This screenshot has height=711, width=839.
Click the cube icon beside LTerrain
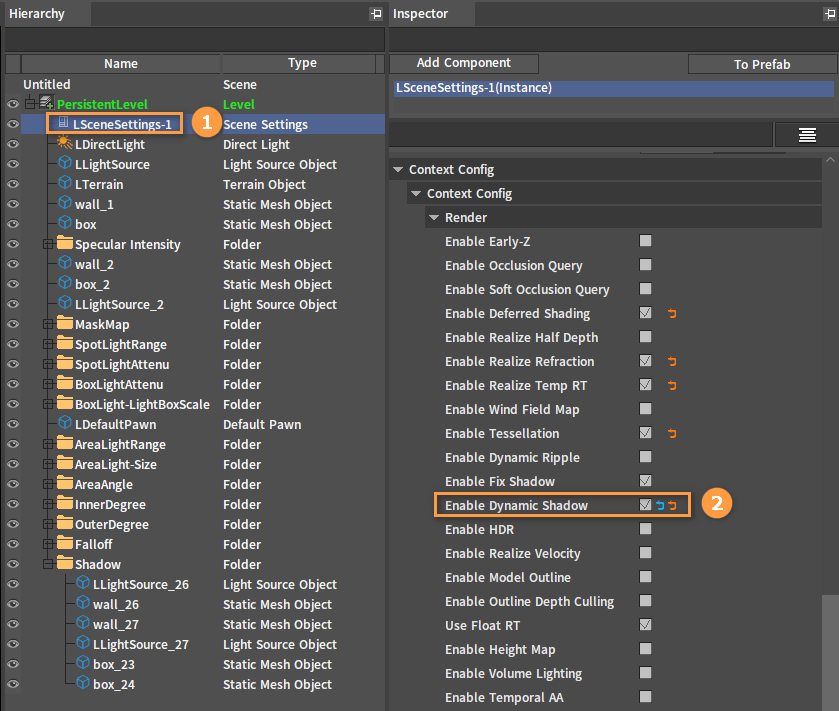(65, 182)
